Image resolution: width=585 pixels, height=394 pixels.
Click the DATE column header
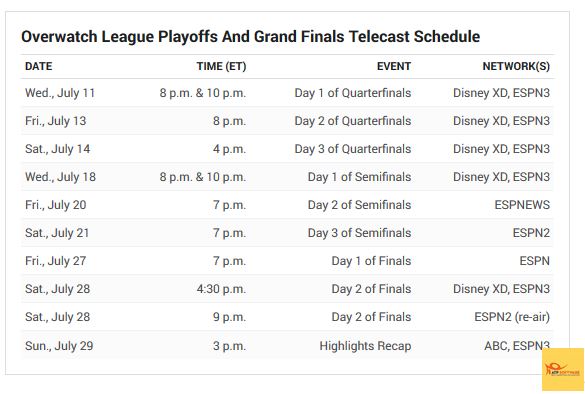pos(38,66)
